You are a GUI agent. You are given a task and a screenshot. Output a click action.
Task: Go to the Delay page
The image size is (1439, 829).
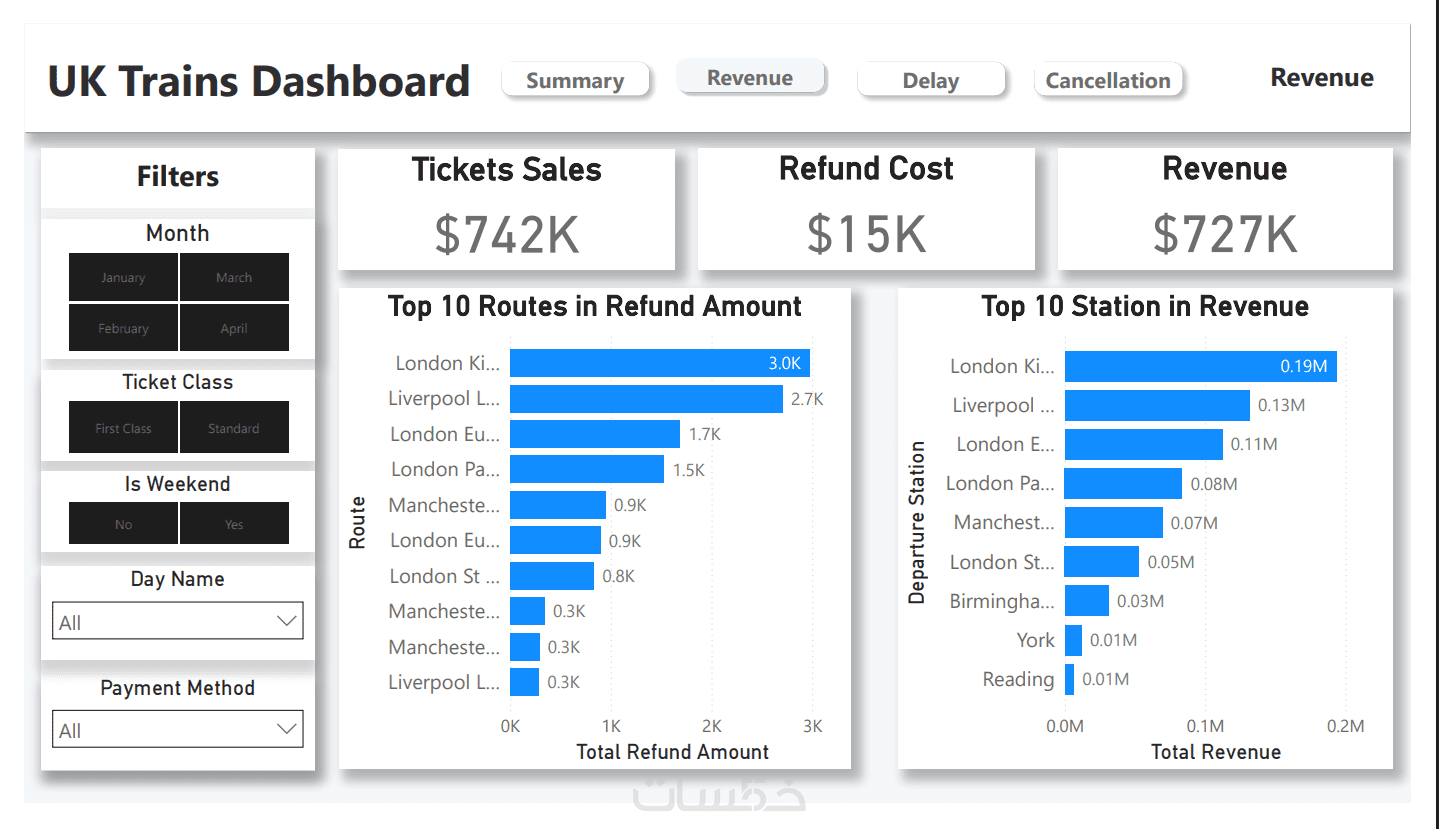tap(930, 80)
